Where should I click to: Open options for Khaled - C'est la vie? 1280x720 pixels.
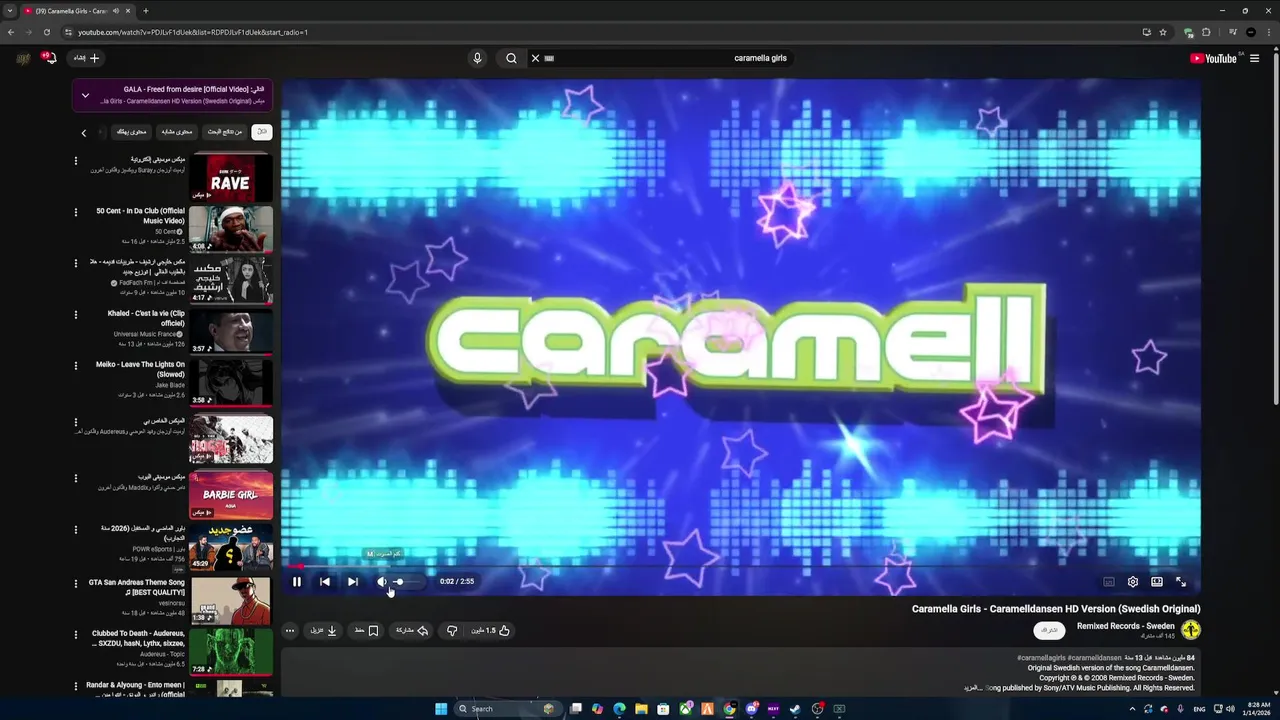click(x=76, y=314)
